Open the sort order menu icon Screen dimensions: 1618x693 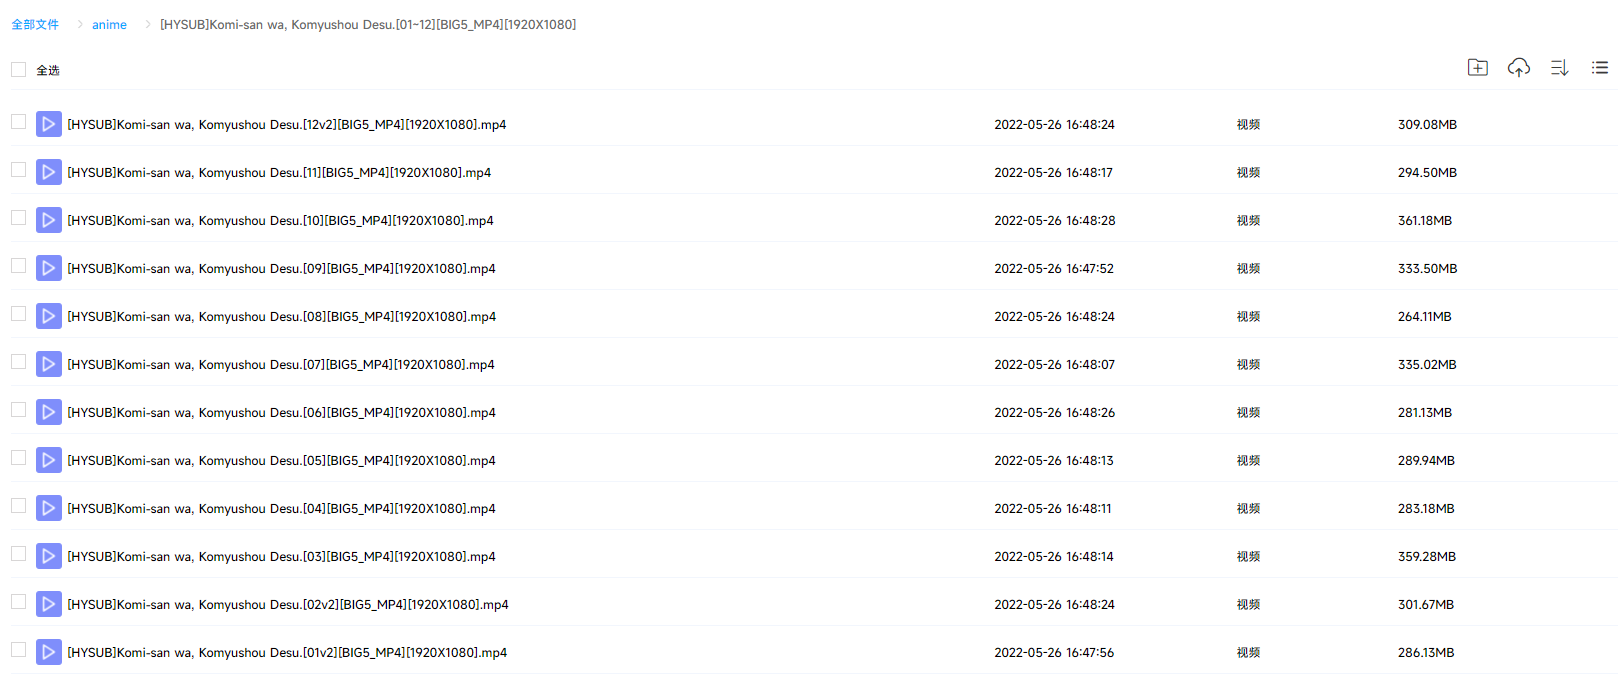1559,68
